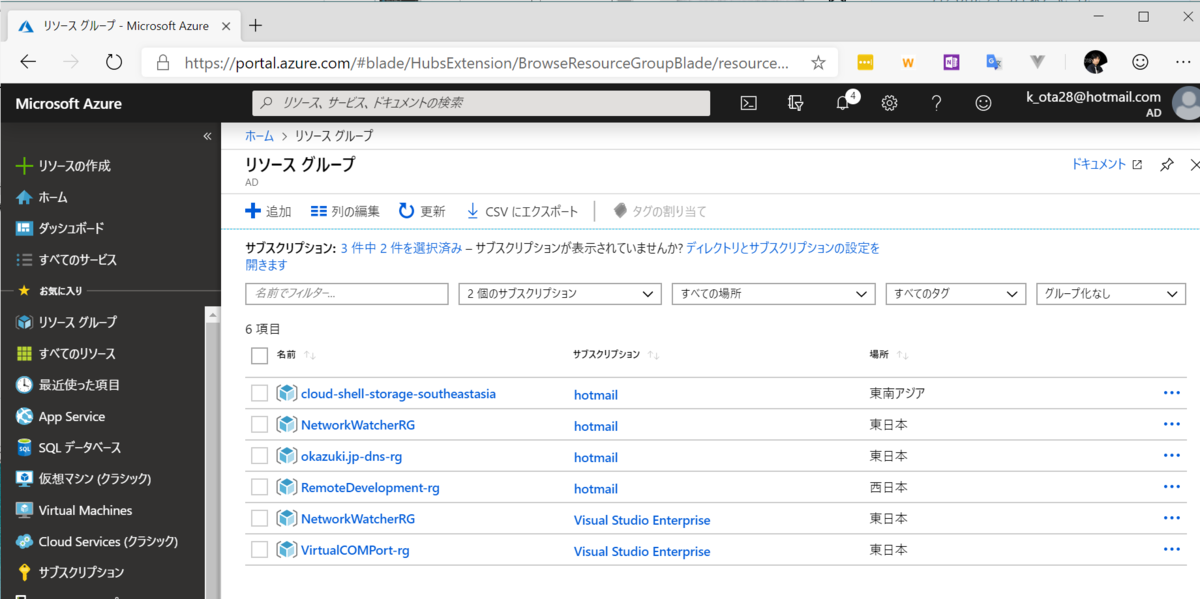
Task: Open the more menu for VirtualCOMPort-rg
Action: point(1172,550)
